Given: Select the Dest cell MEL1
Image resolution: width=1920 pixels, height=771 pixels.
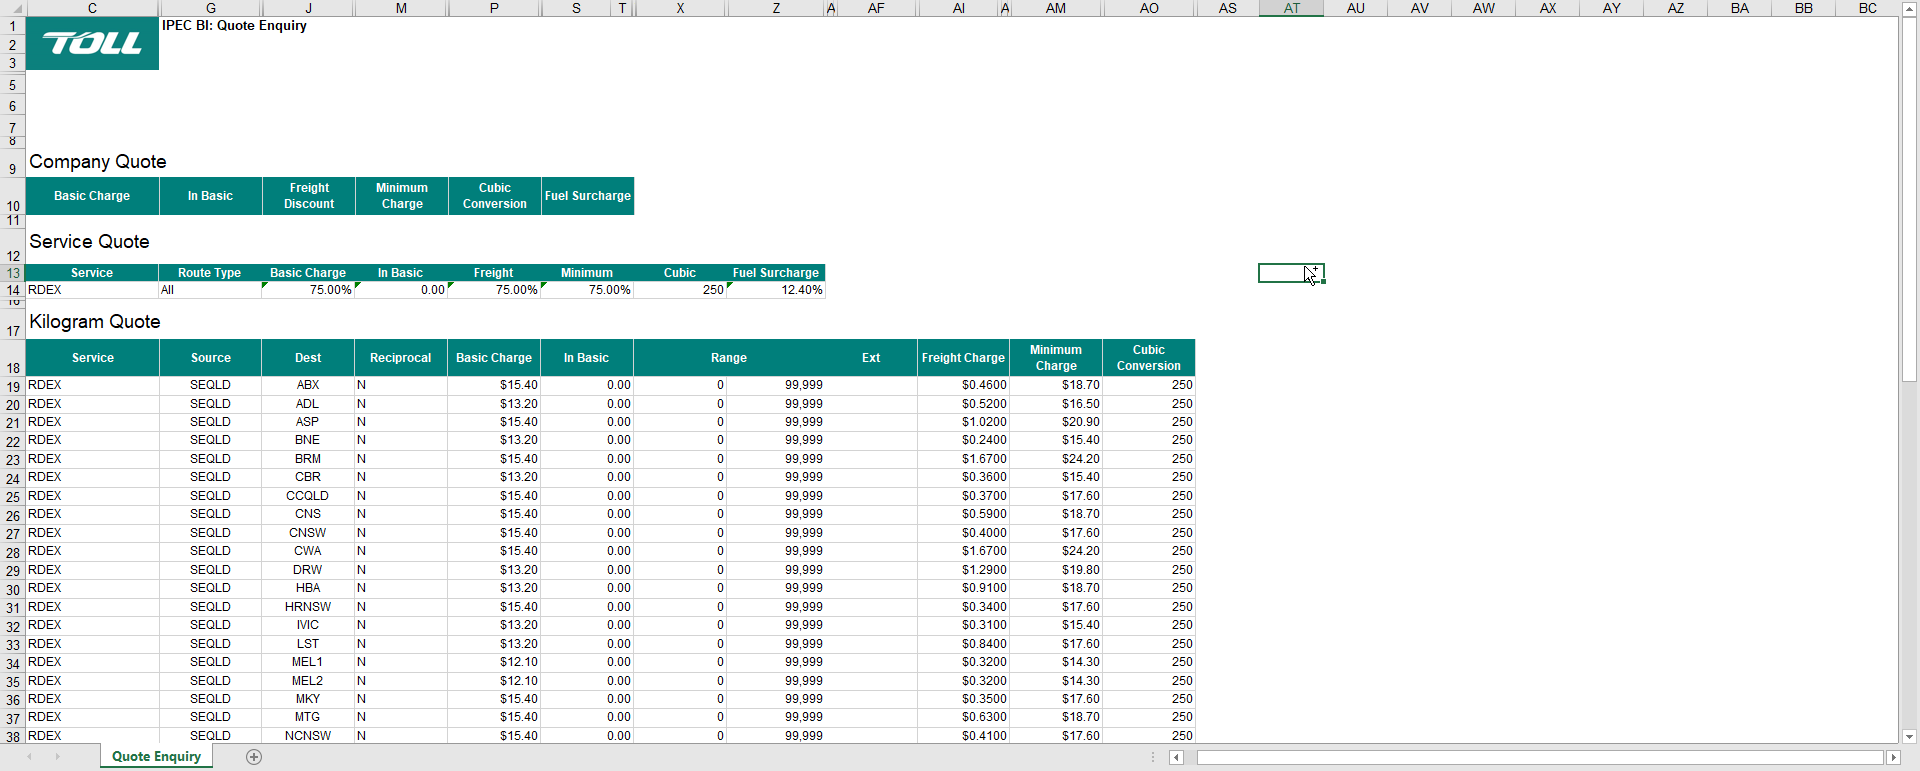Looking at the screenshot, I should pos(308,662).
